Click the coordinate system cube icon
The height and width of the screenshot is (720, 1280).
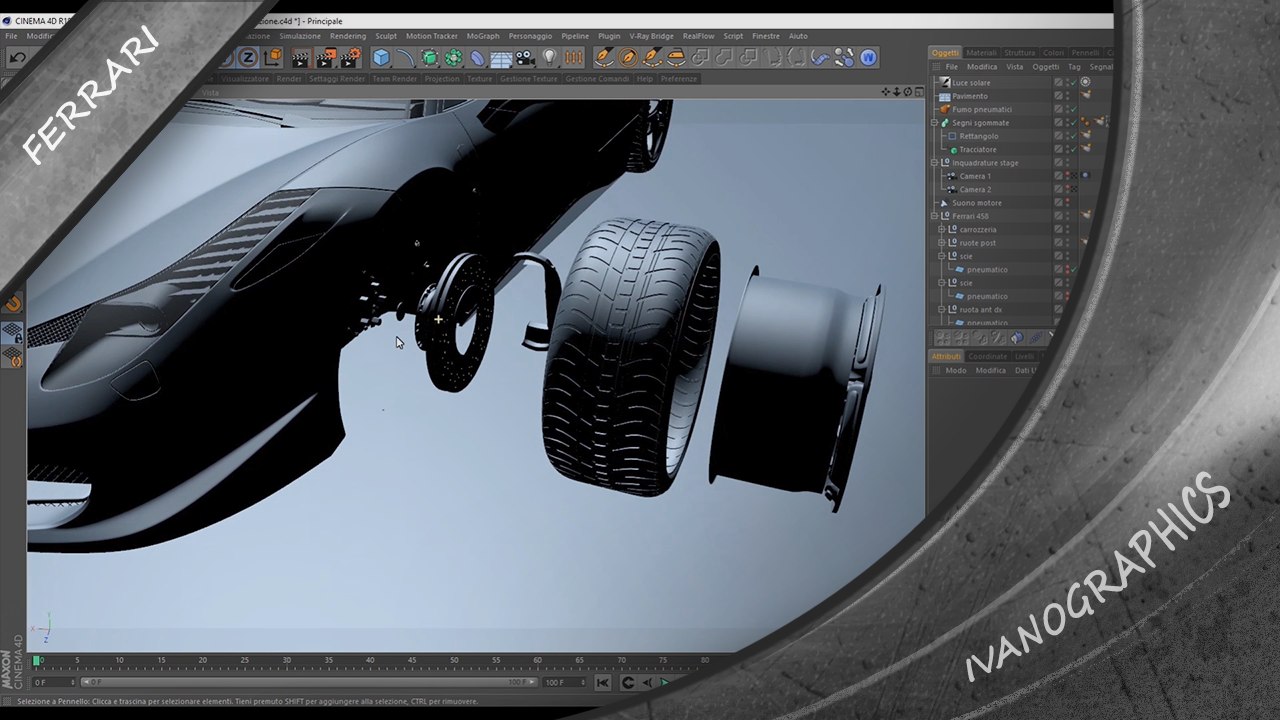pos(271,58)
